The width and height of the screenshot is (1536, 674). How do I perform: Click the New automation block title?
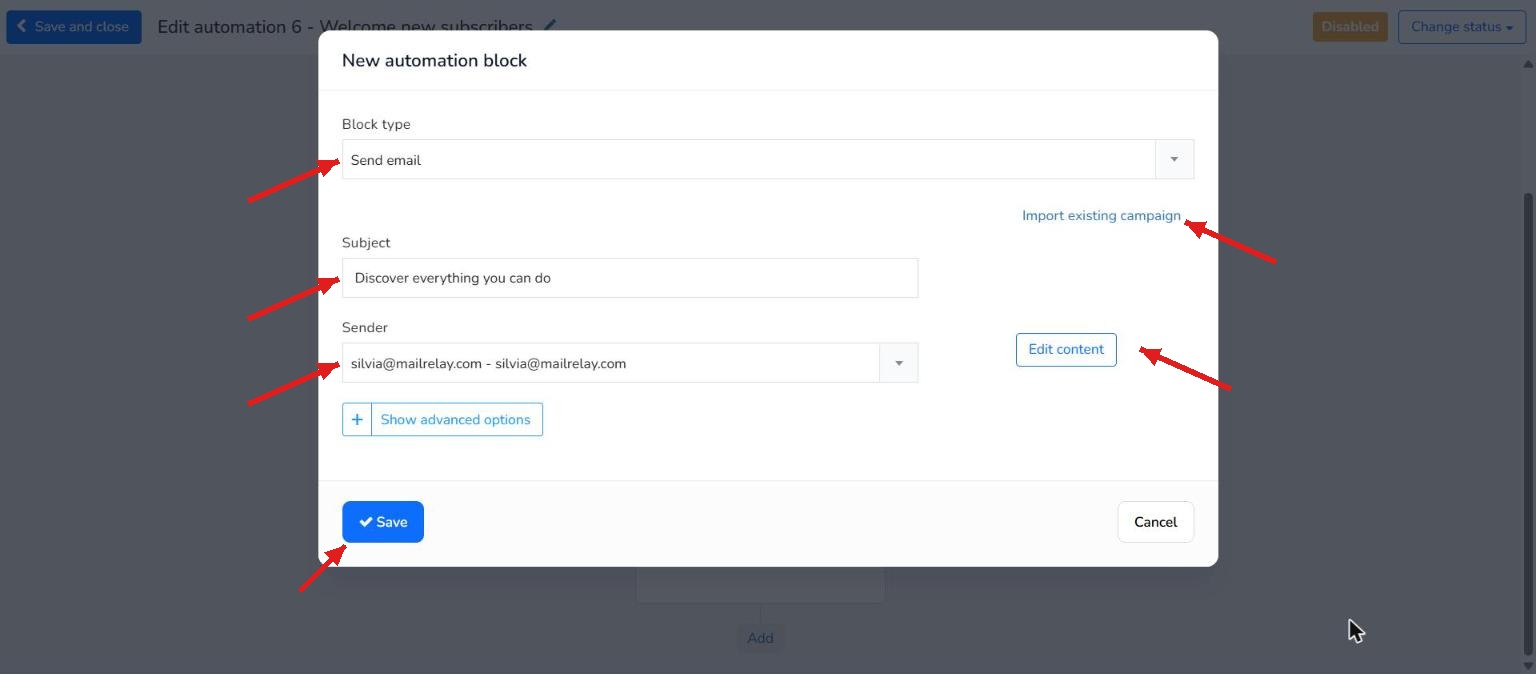coord(434,60)
